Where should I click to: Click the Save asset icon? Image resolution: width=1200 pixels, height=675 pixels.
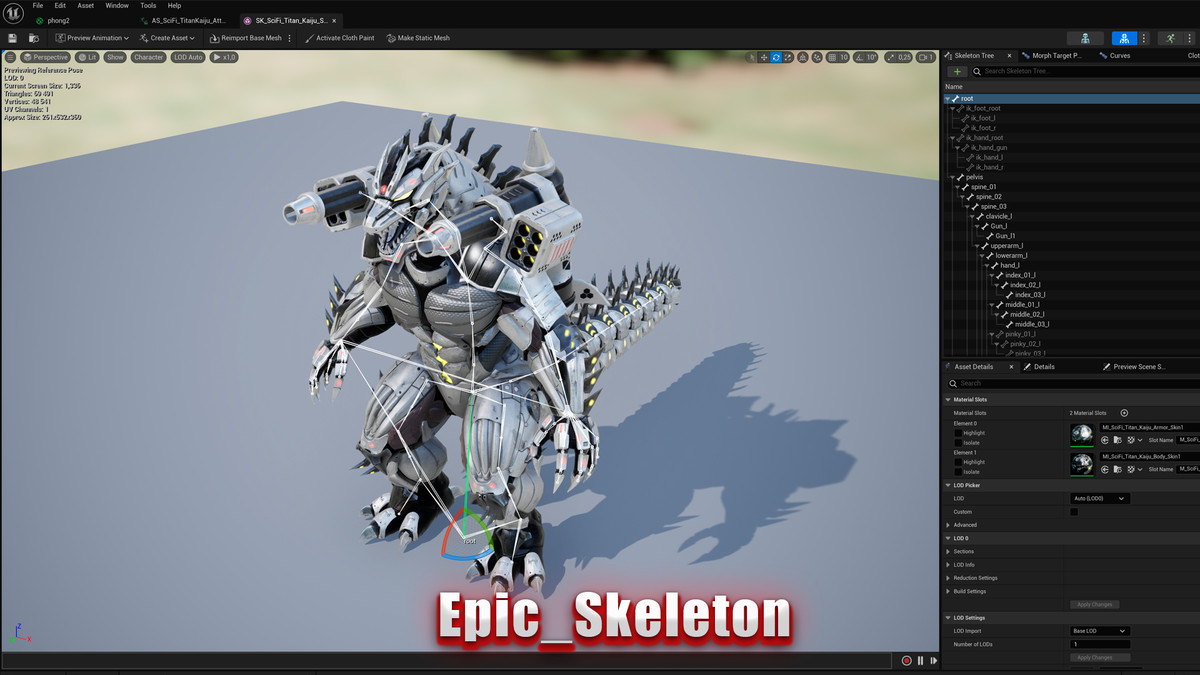point(12,38)
